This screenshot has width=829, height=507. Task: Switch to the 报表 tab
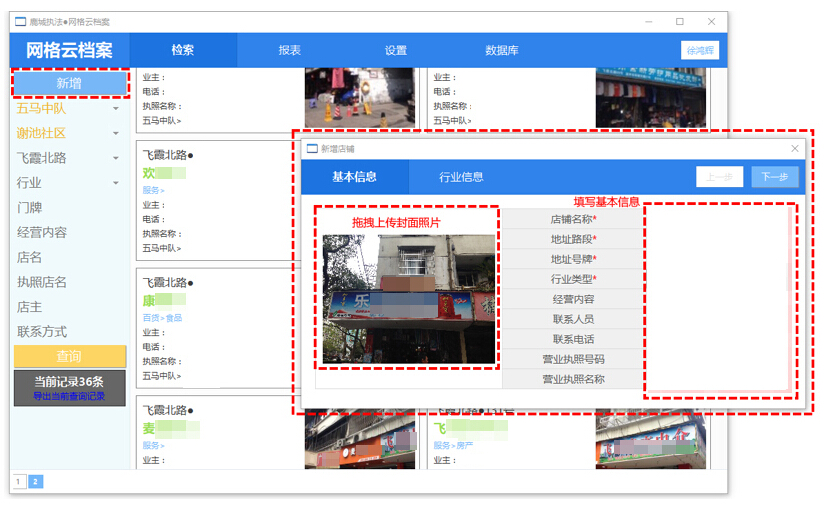(x=290, y=50)
